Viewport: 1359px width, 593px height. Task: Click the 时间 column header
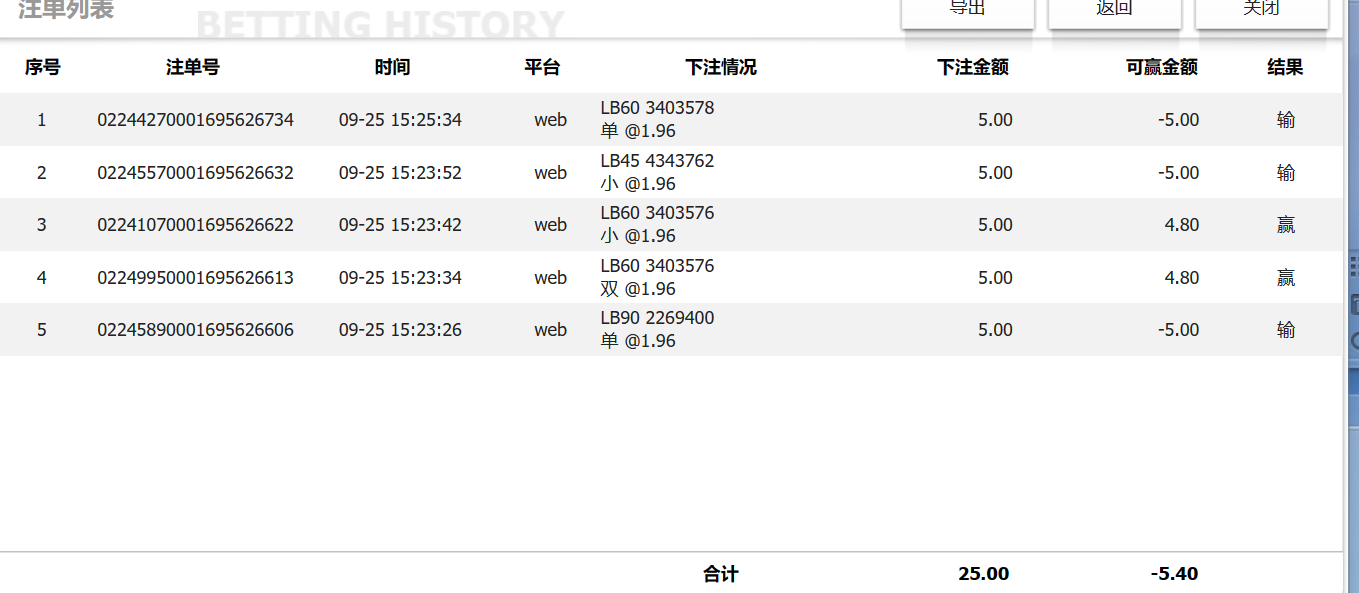(392, 67)
